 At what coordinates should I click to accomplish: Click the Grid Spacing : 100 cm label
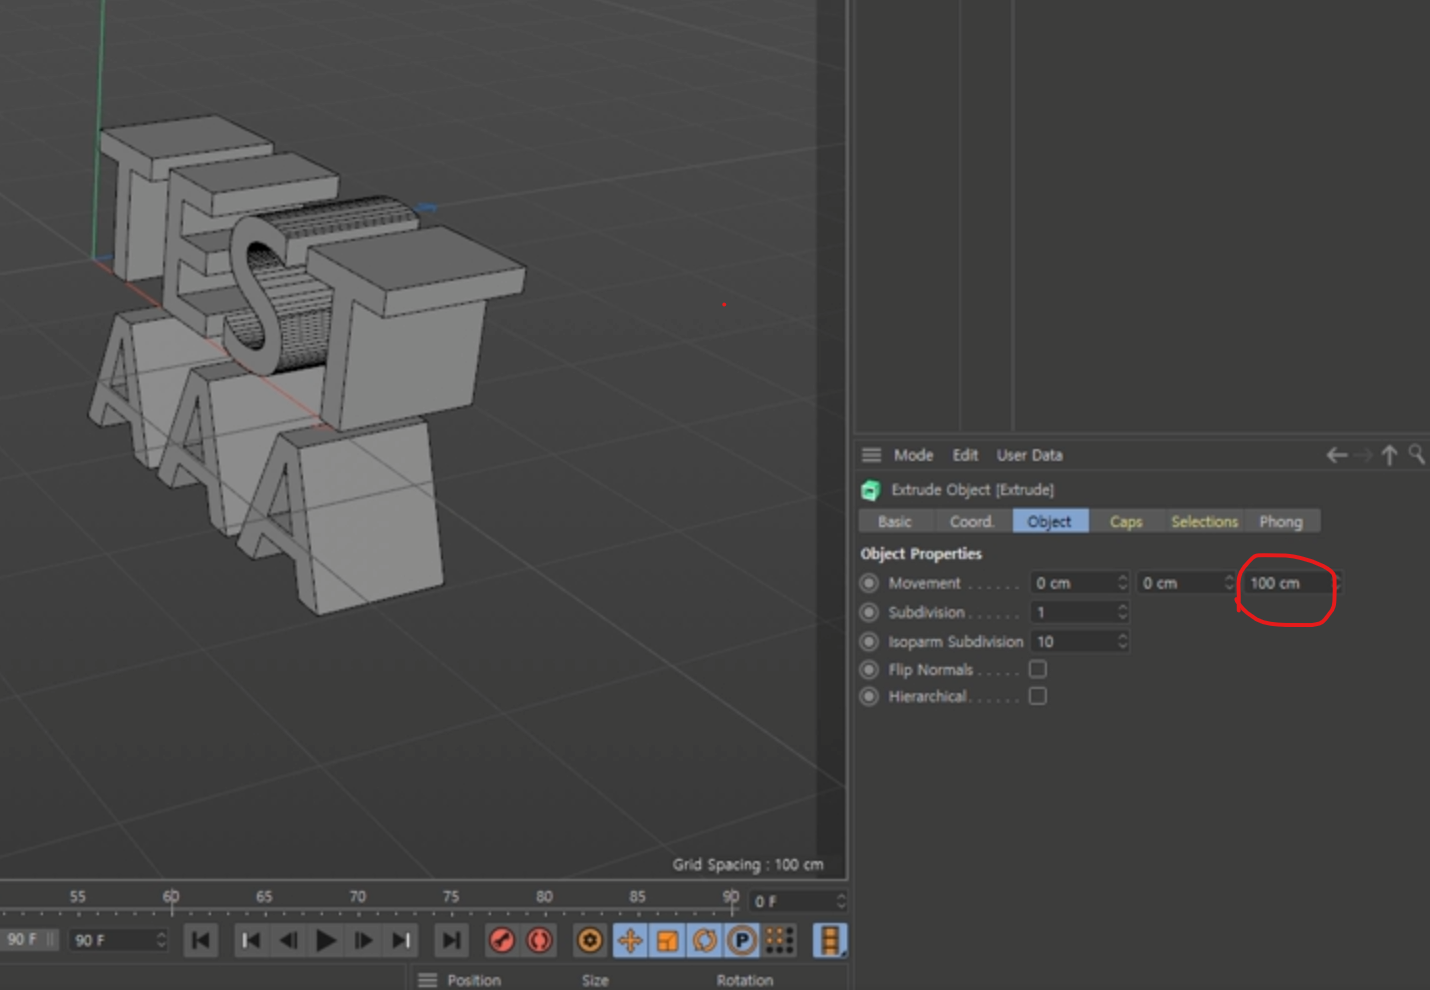coord(747,864)
